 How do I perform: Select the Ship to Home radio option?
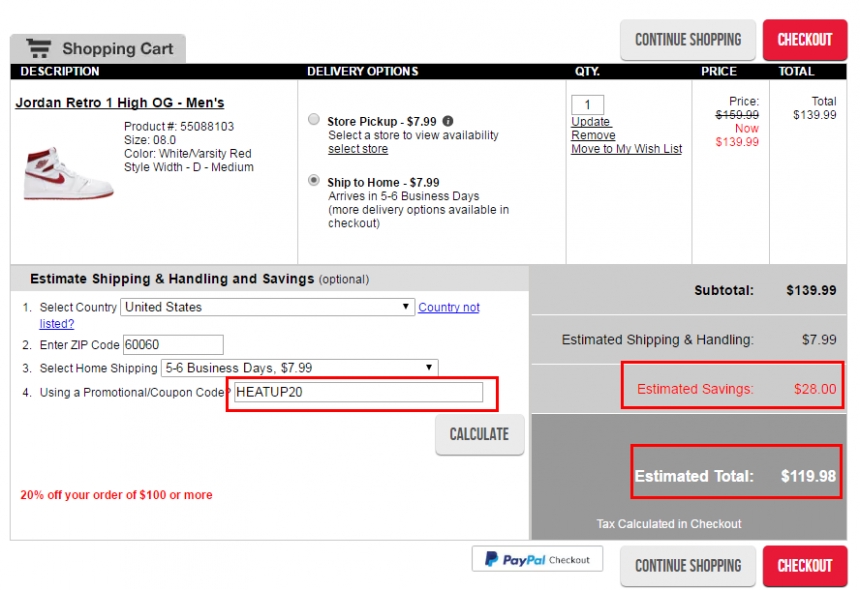pyautogui.click(x=314, y=180)
